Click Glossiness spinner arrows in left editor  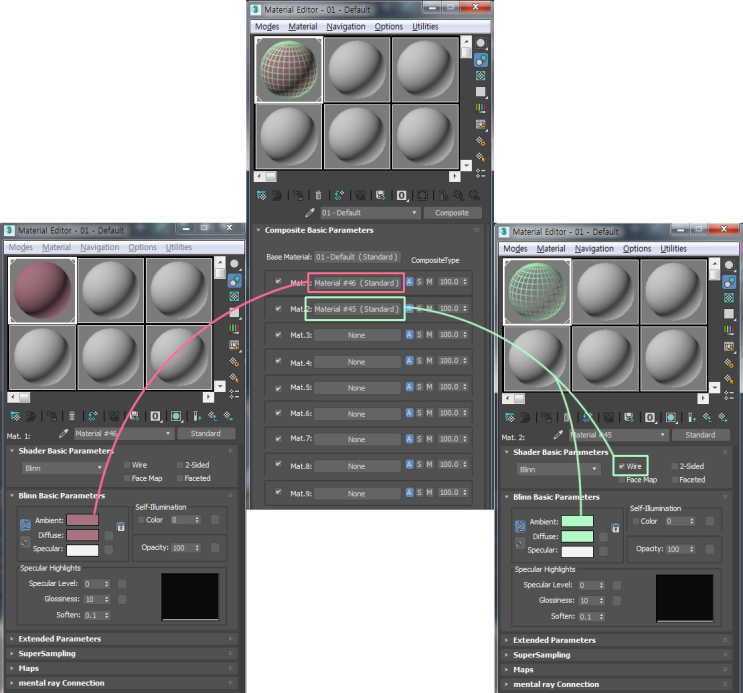[x=107, y=600]
